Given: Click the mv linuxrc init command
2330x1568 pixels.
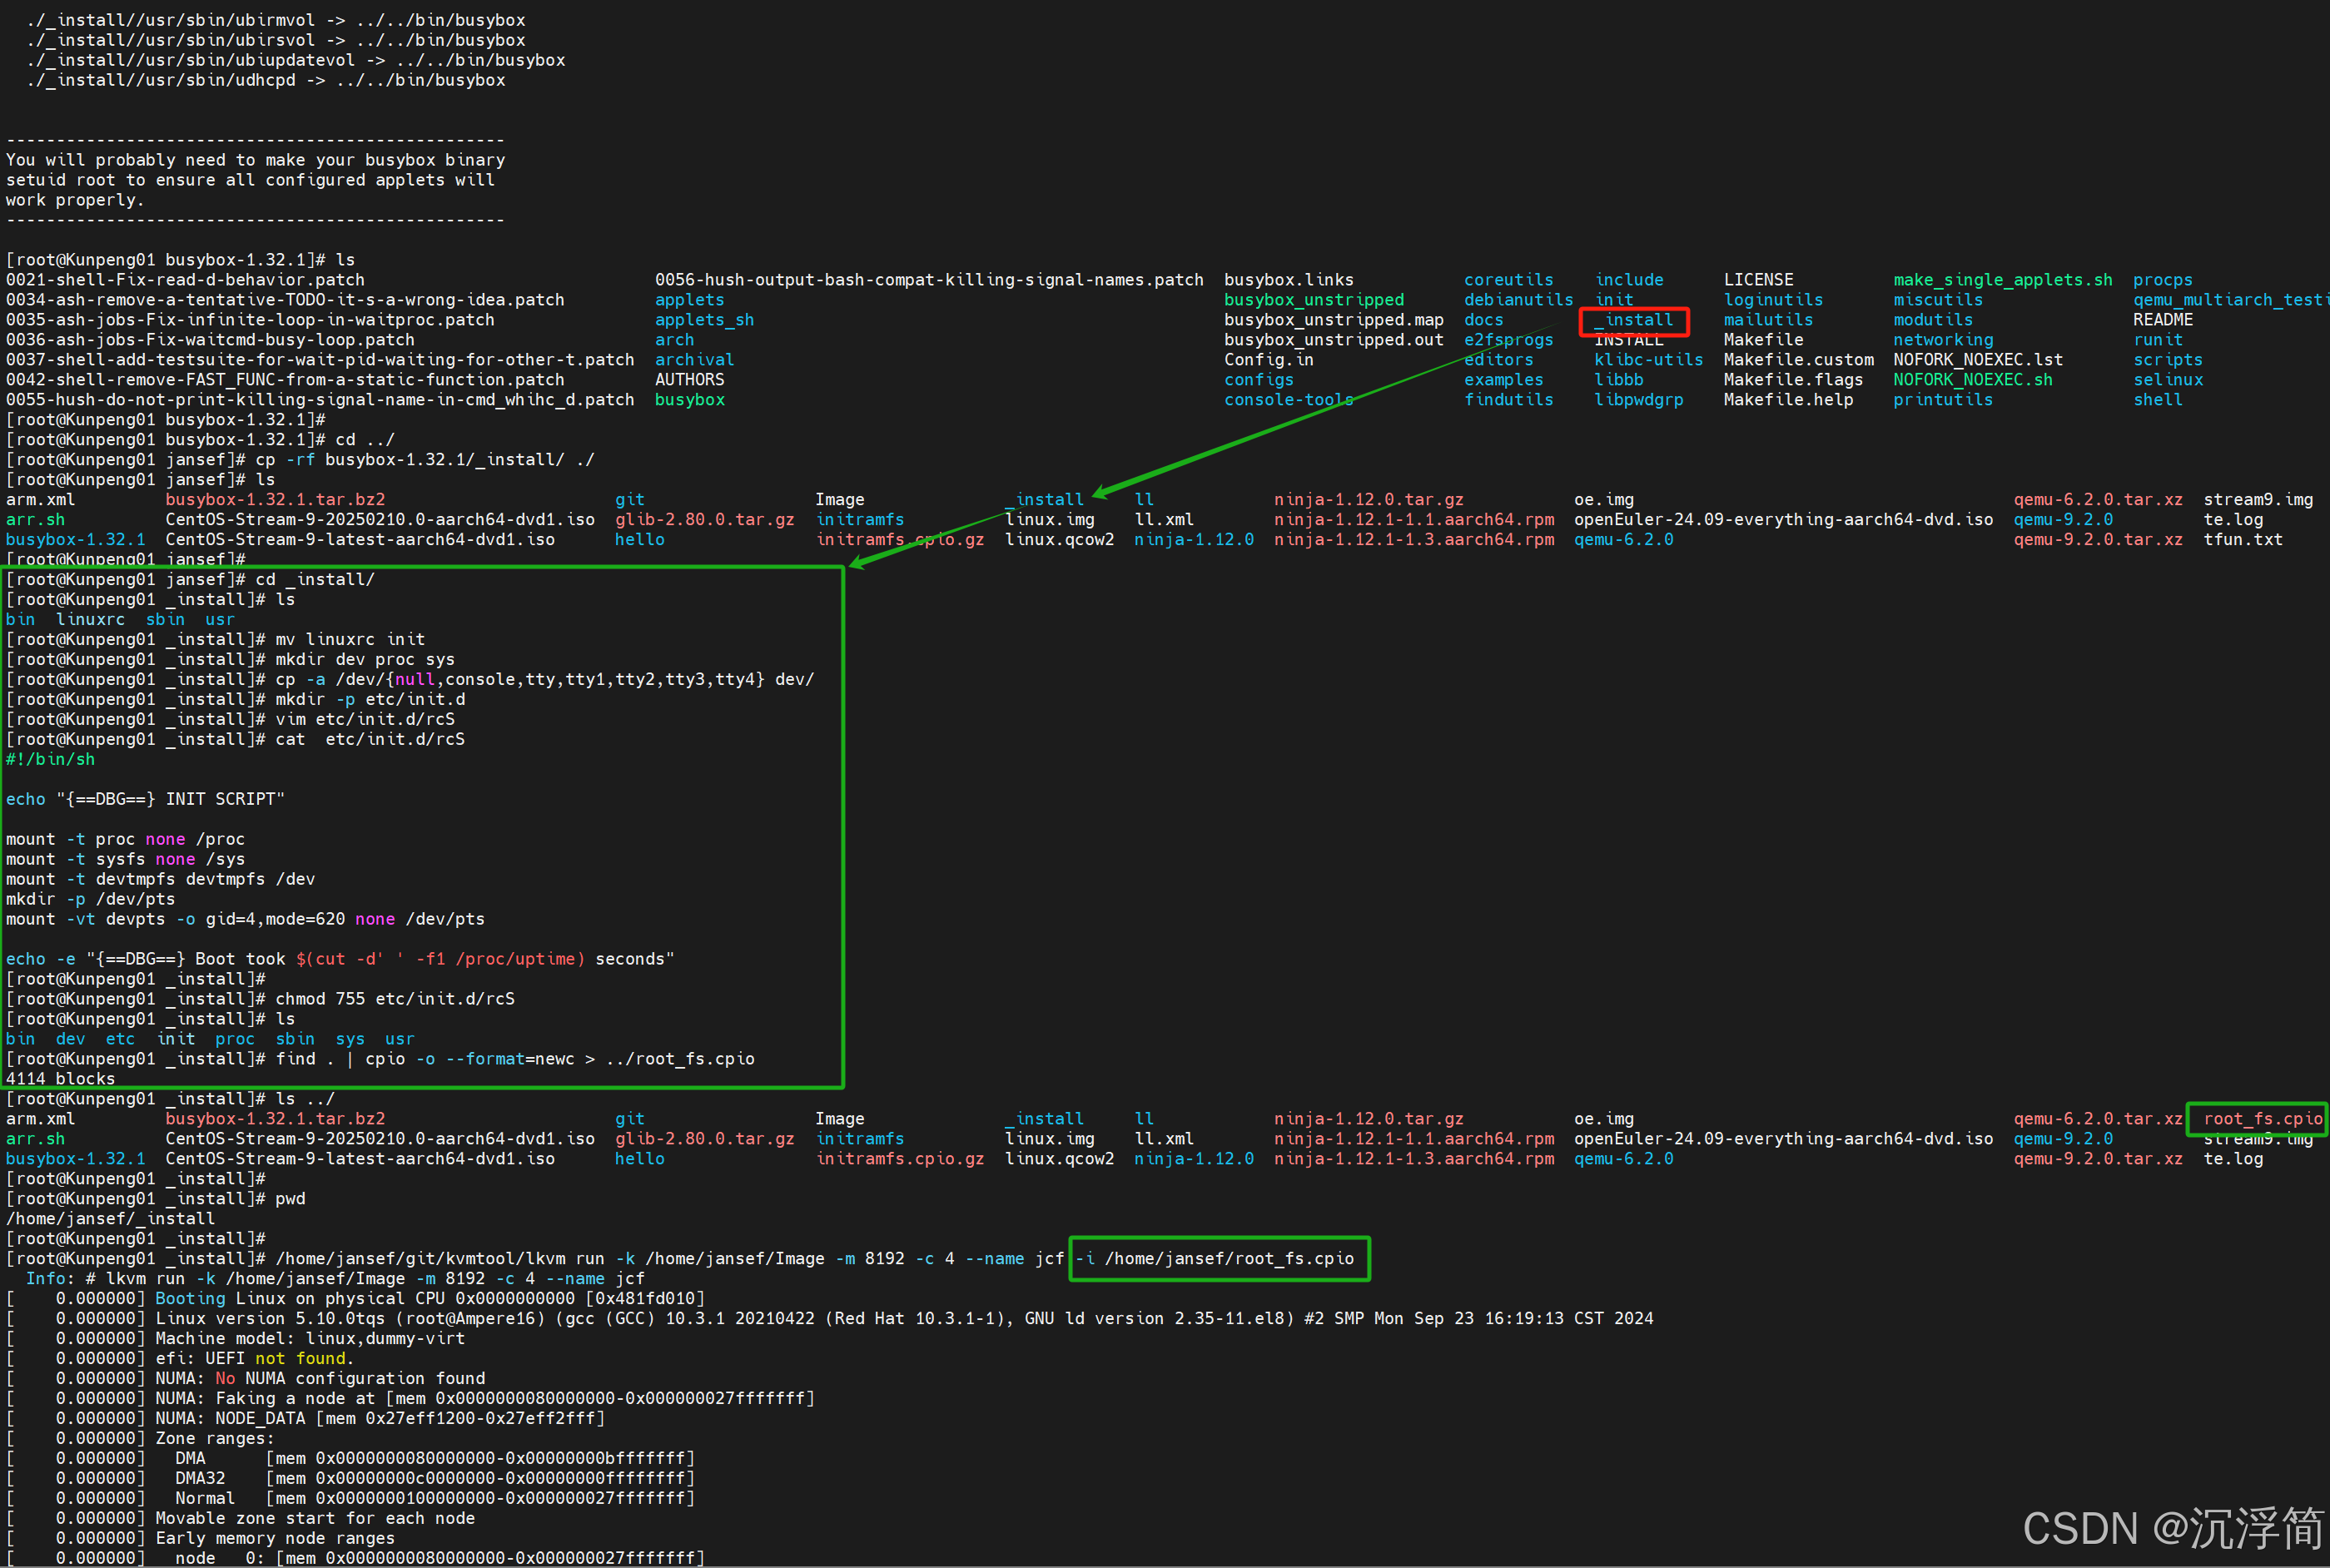Looking at the screenshot, I should pyautogui.click(x=350, y=639).
